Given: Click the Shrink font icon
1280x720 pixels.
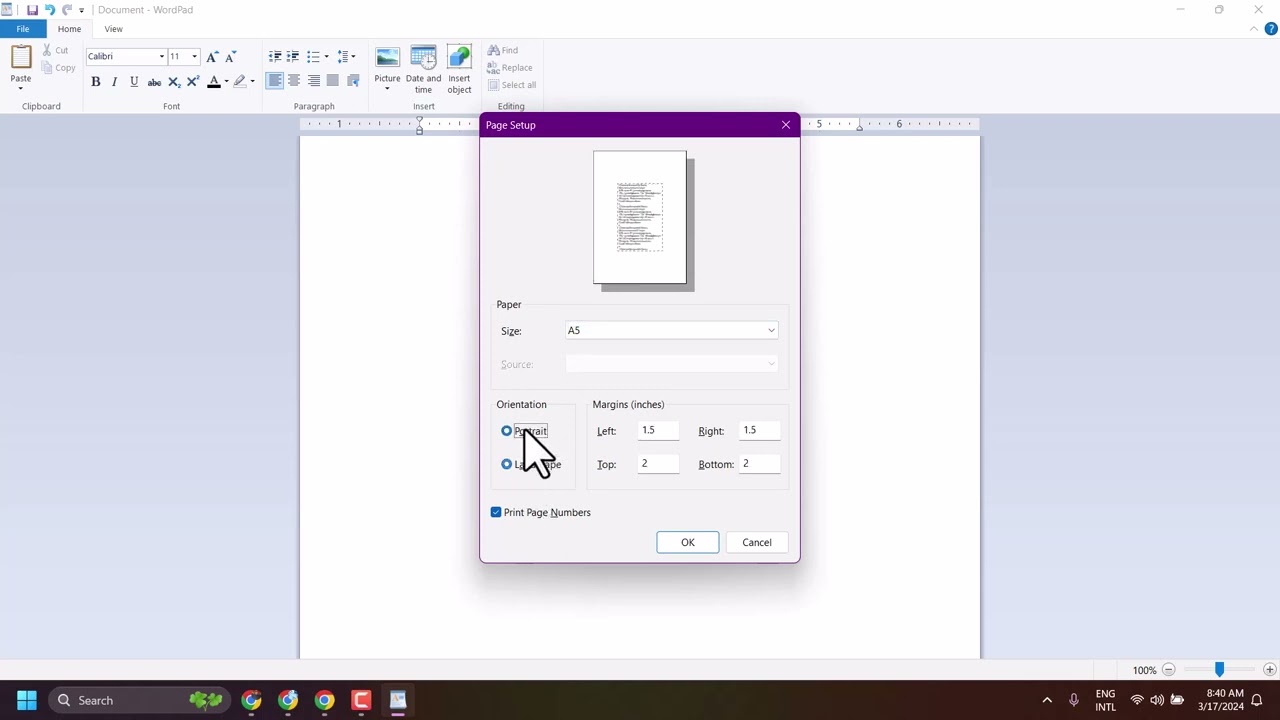Looking at the screenshot, I should tap(230, 56).
